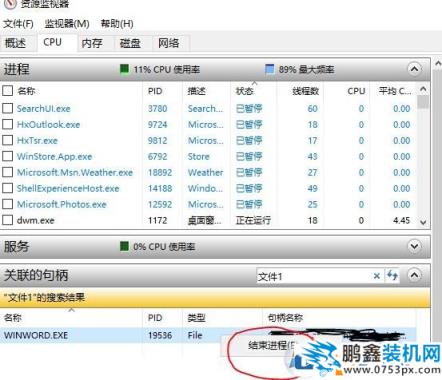
Task: Switch to the 概述 tab
Action: tap(16, 43)
